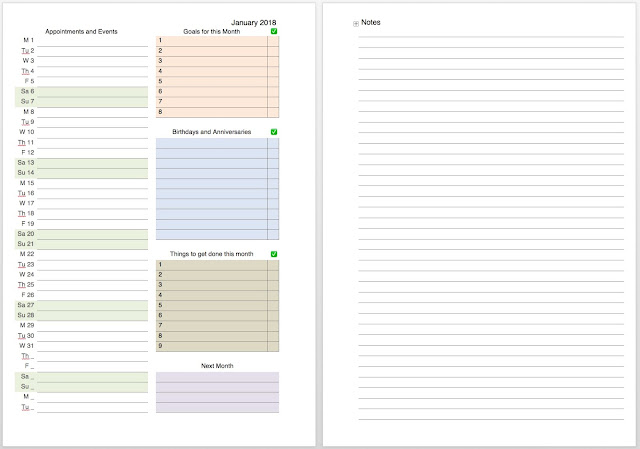Screen dimensions: 640x449
Task: Click the M 1 day row
Action: point(82,41)
